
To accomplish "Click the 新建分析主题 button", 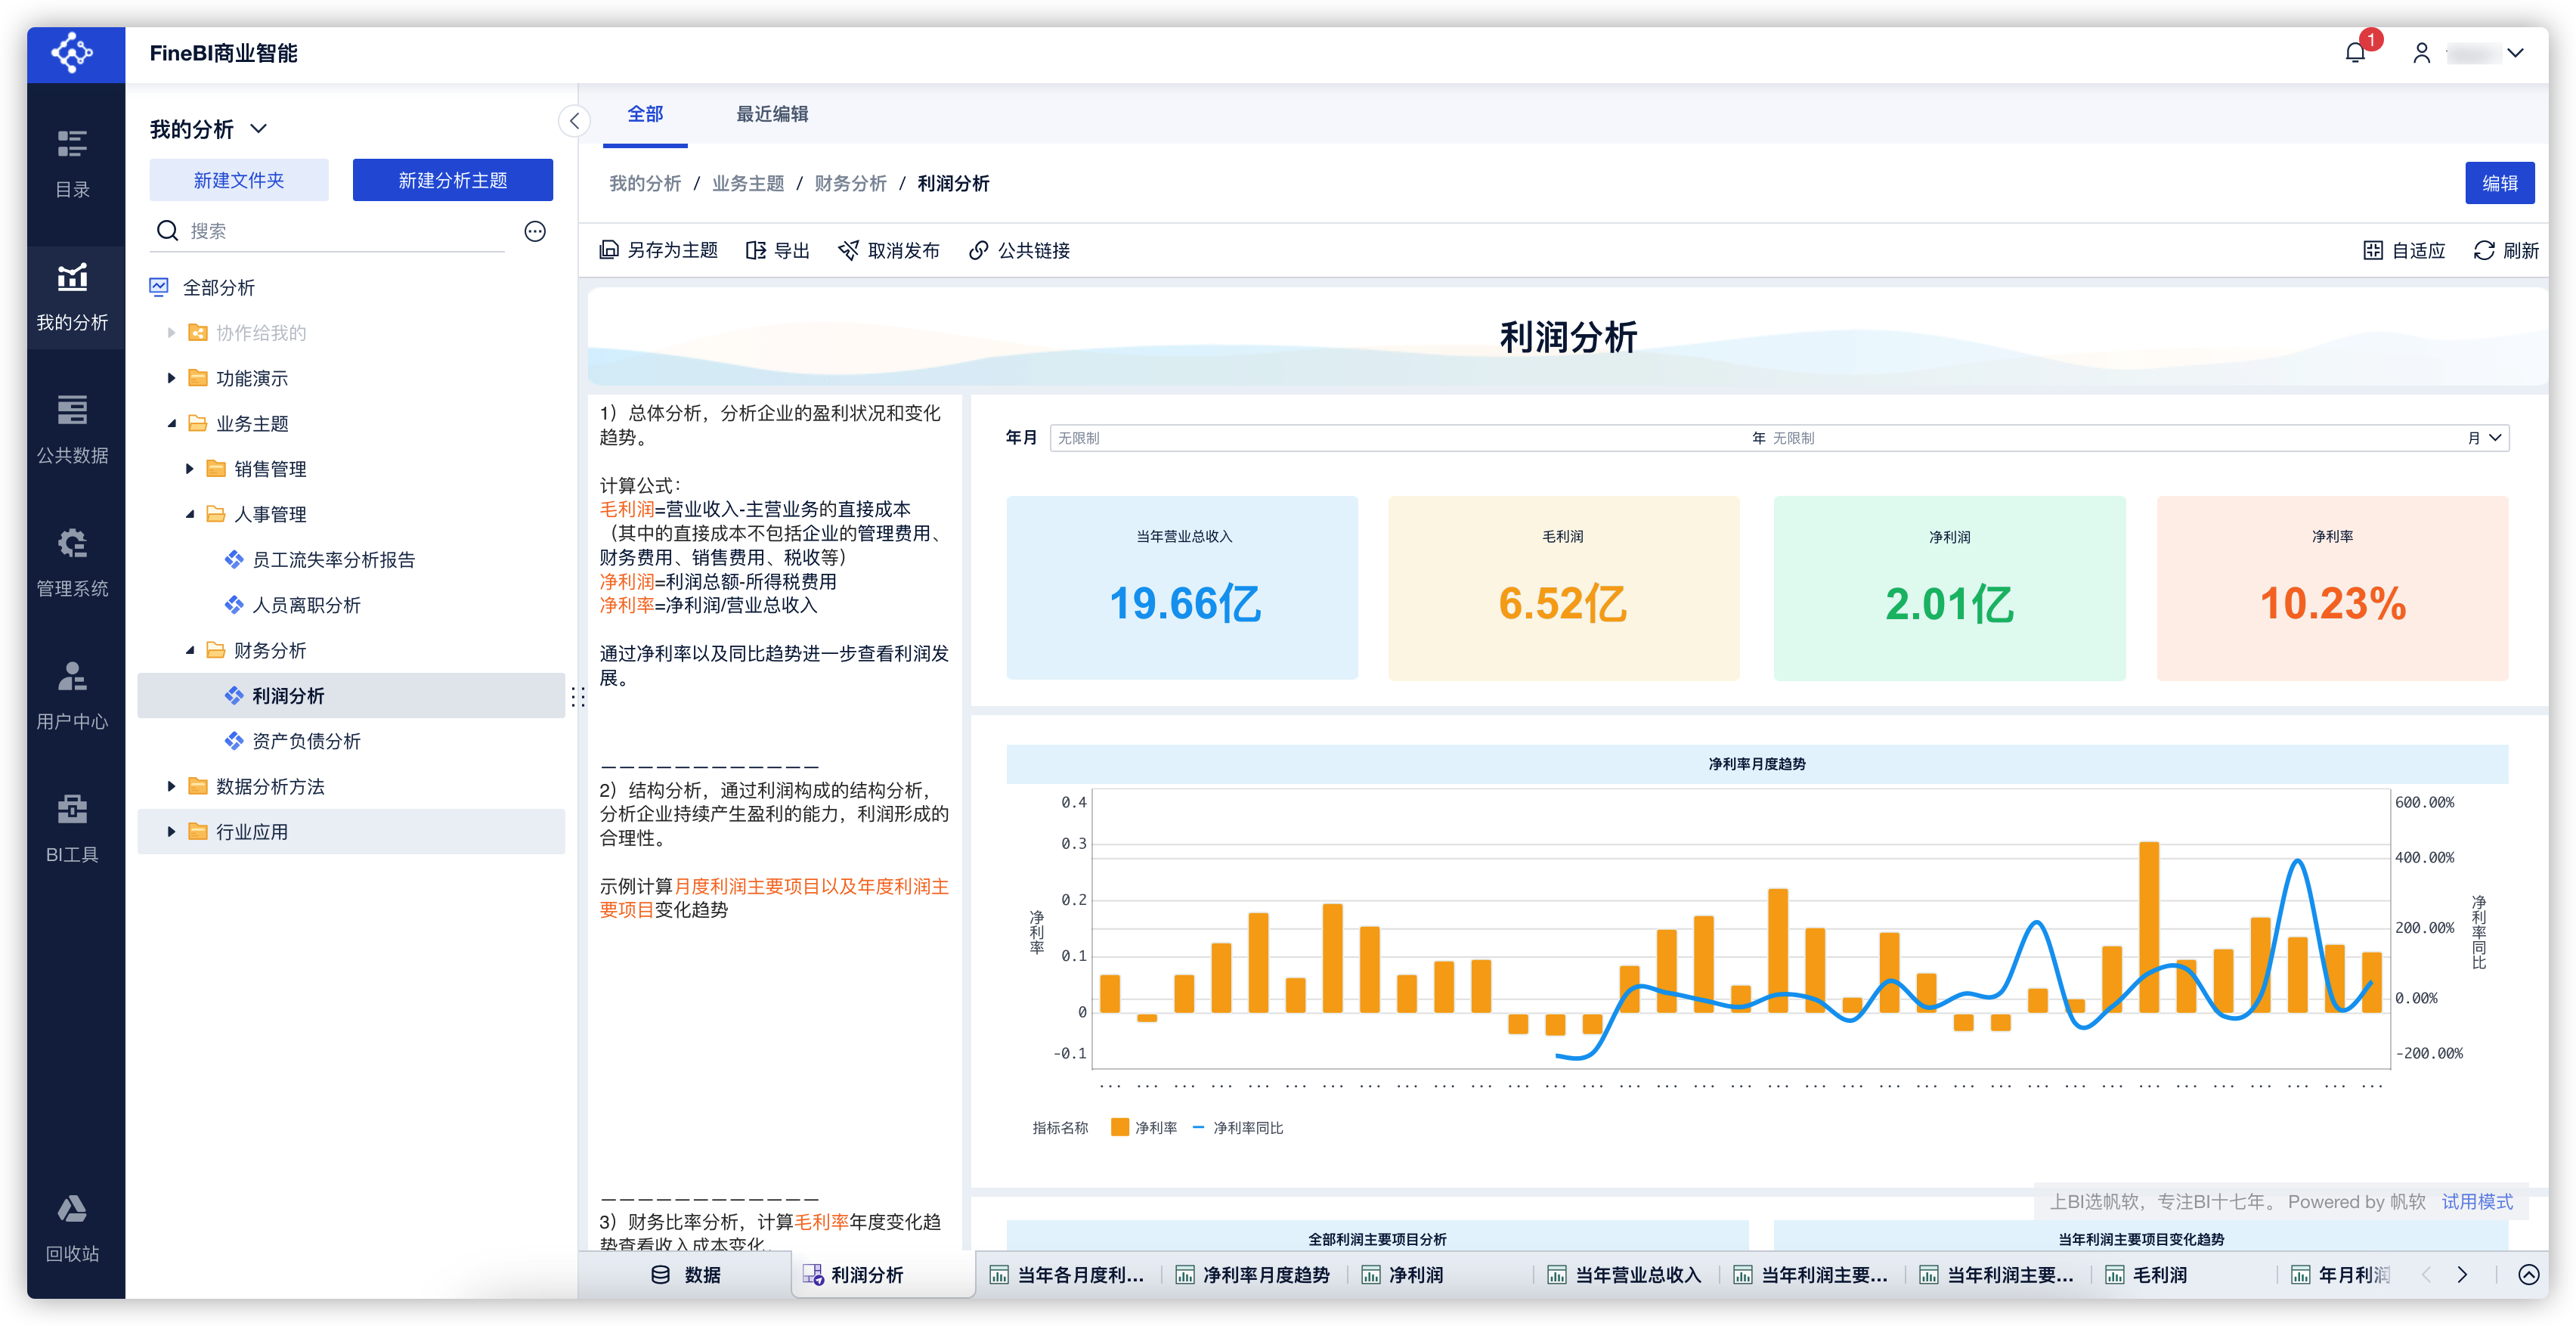I will click(453, 180).
